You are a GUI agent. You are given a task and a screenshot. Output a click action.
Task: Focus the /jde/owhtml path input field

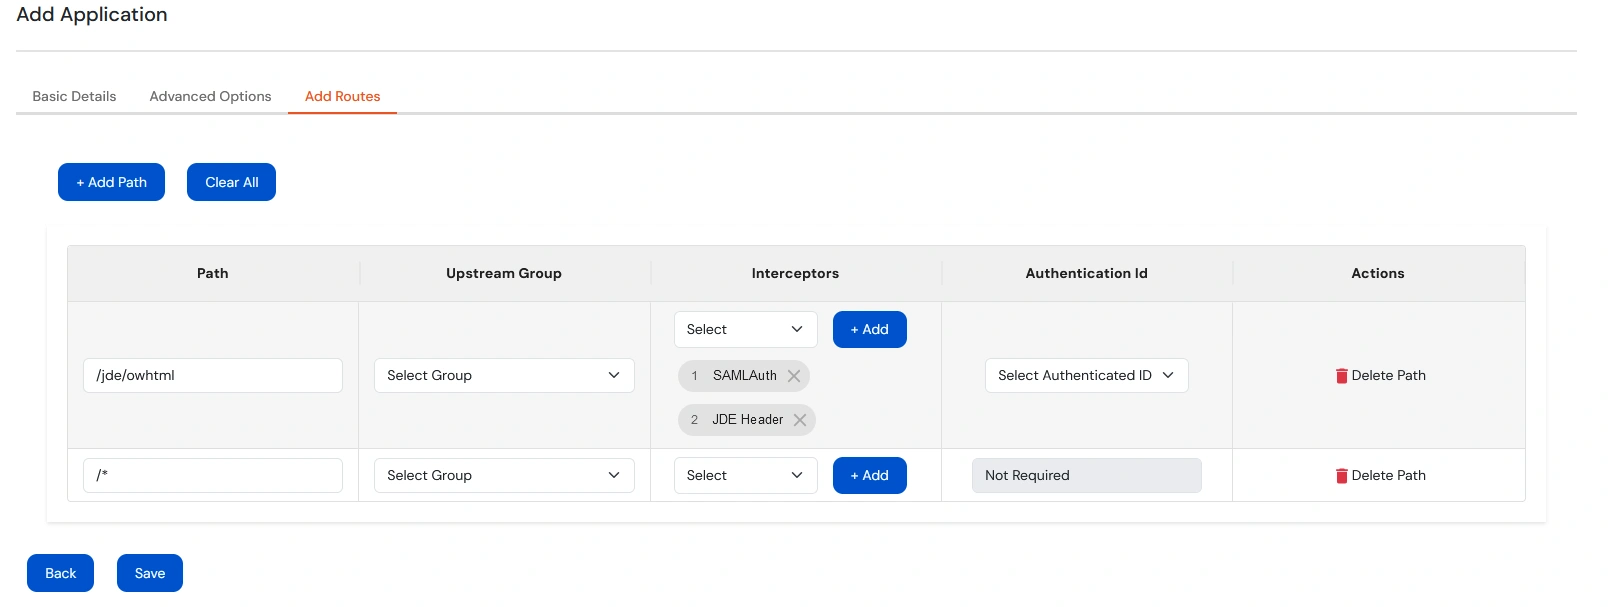(x=213, y=376)
